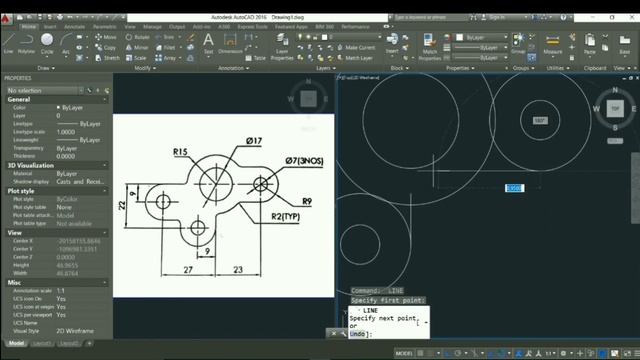The width and height of the screenshot is (640, 360).
Task: Collapse the 3D Visualization section
Action: [104, 165]
